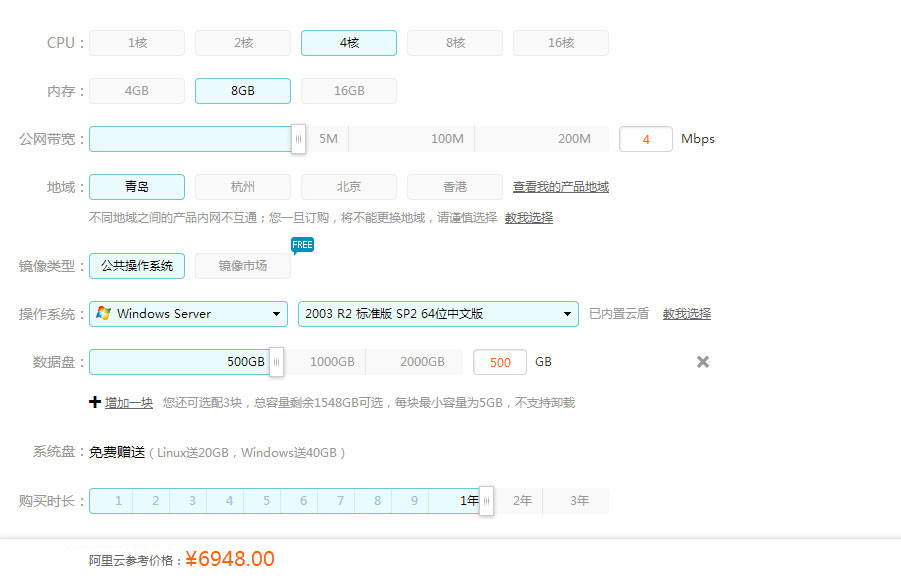Select 杭州 region
This screenshot has width=901, height=585.
[x=243, y=187]
